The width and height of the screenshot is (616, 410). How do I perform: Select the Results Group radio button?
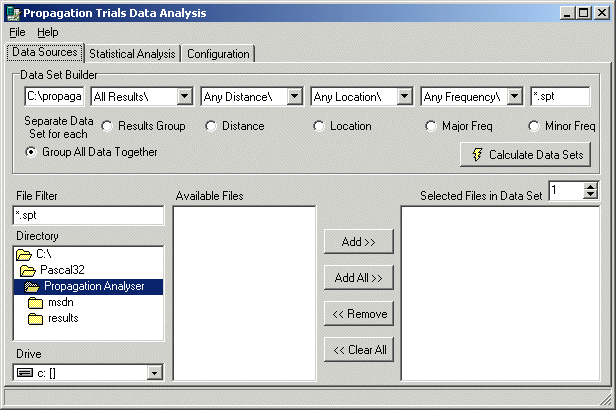[x=107, y=126]
